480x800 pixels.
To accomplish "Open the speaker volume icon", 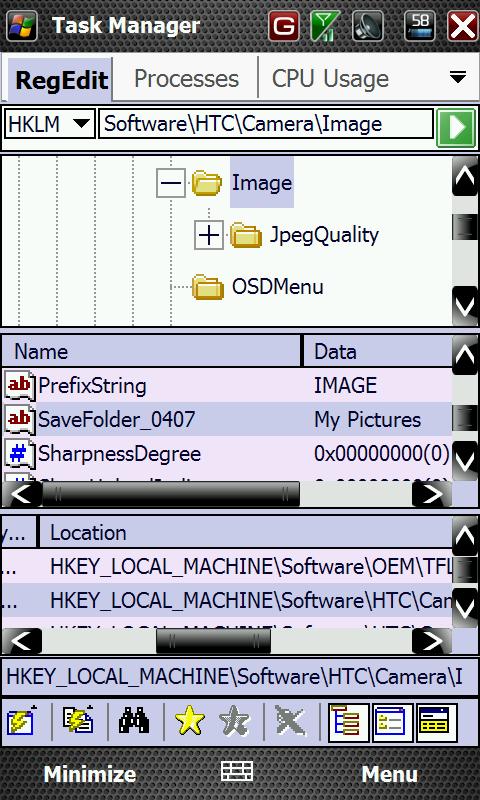I will click(x=368, y=26).
